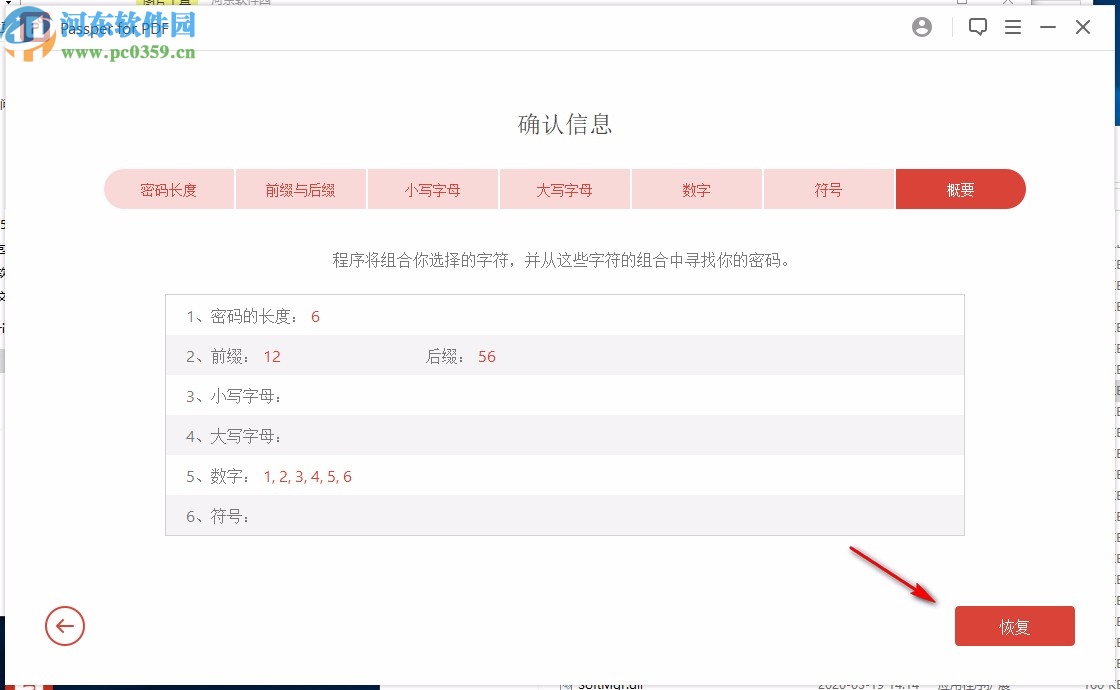Open the feedback message bubble icon
The image size is (1120, 690).
point(978,27)
